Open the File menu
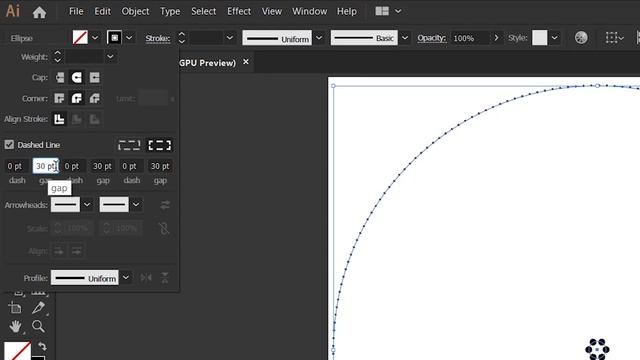 [x=76, y=11]
